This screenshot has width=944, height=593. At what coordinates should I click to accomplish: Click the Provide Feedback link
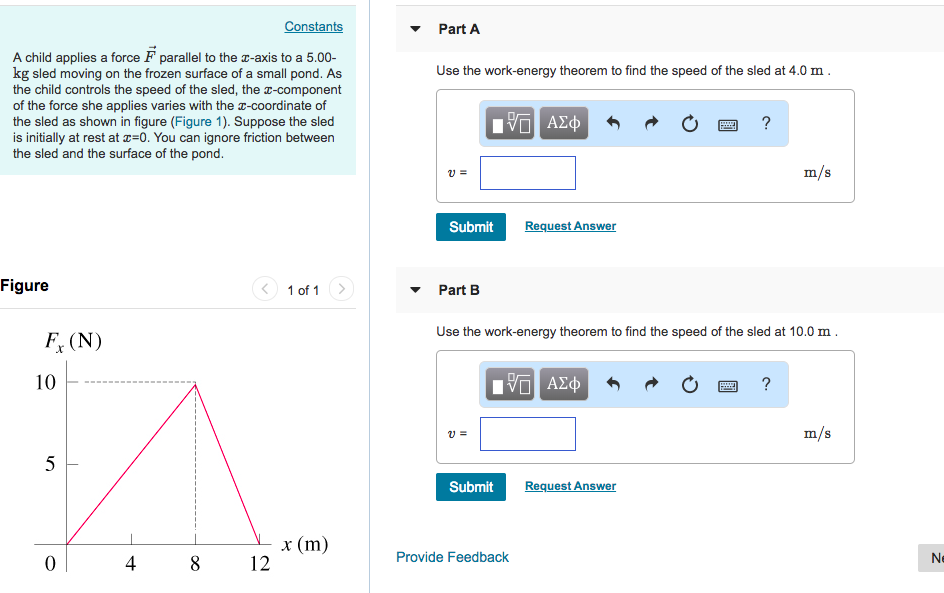(452, 557)
